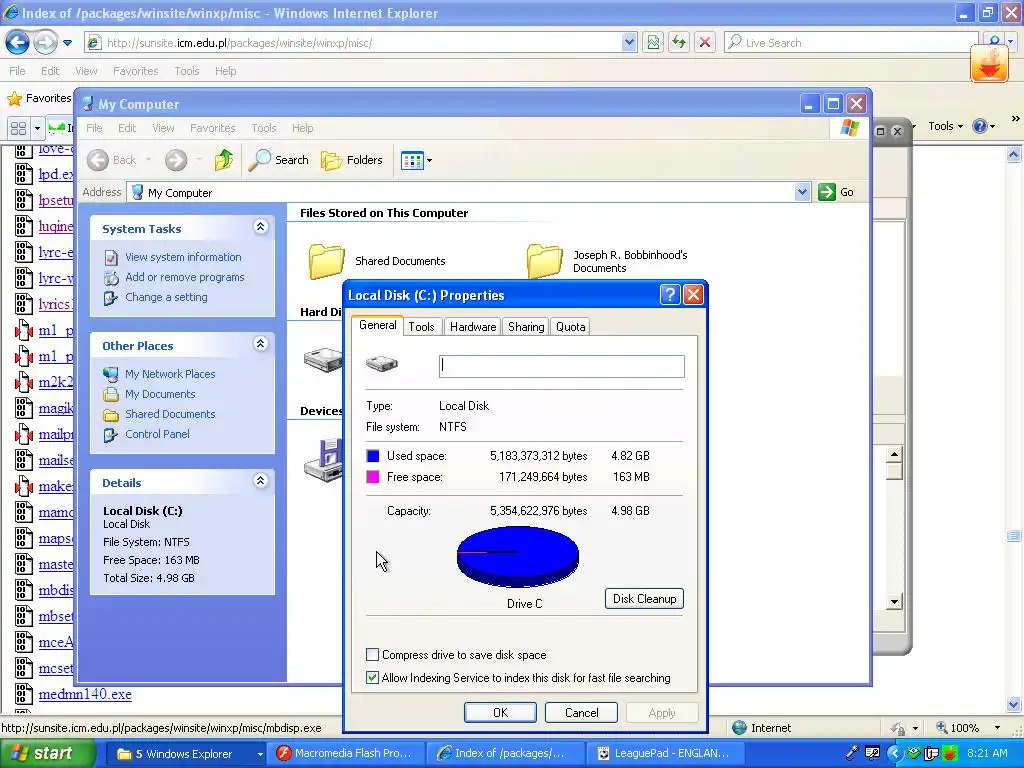Click OK in Local Disk Properties
1024x768 pixels.
click(500, 712)
